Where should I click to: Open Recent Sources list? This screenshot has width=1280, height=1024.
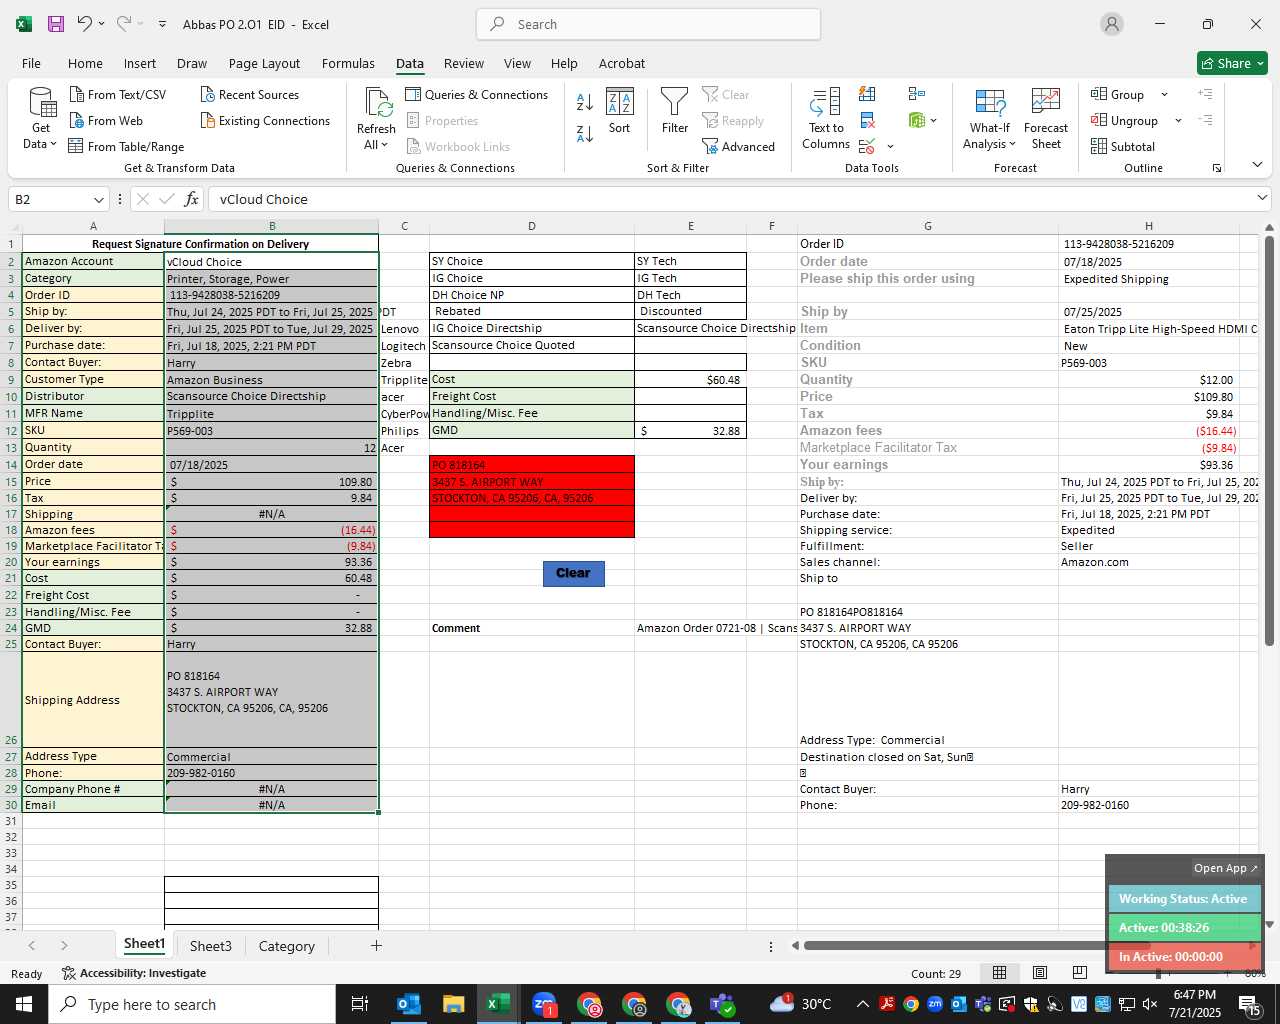click(249, 94)
